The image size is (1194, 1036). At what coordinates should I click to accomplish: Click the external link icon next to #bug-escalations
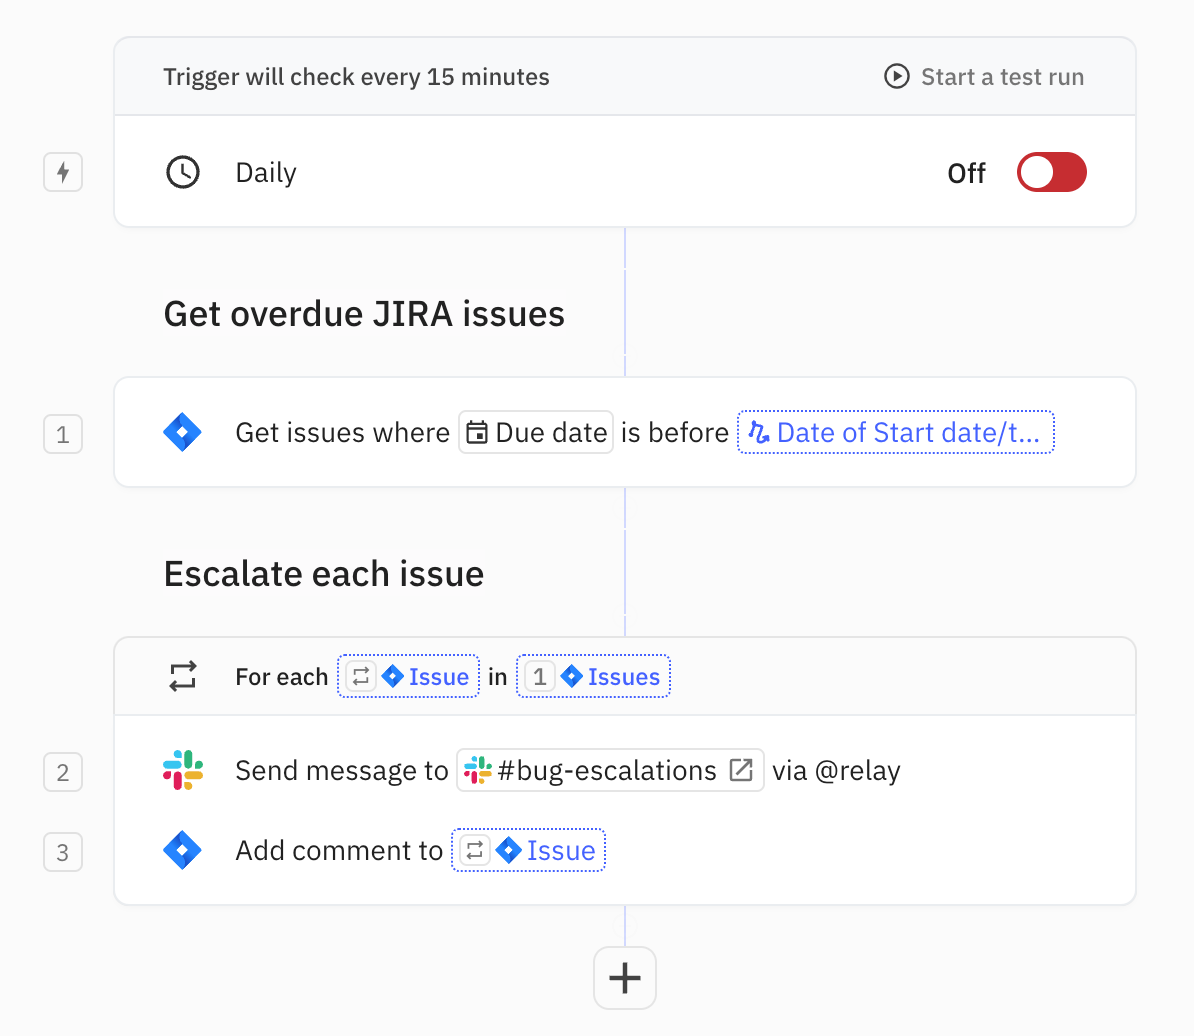click(x=741, y=770)
